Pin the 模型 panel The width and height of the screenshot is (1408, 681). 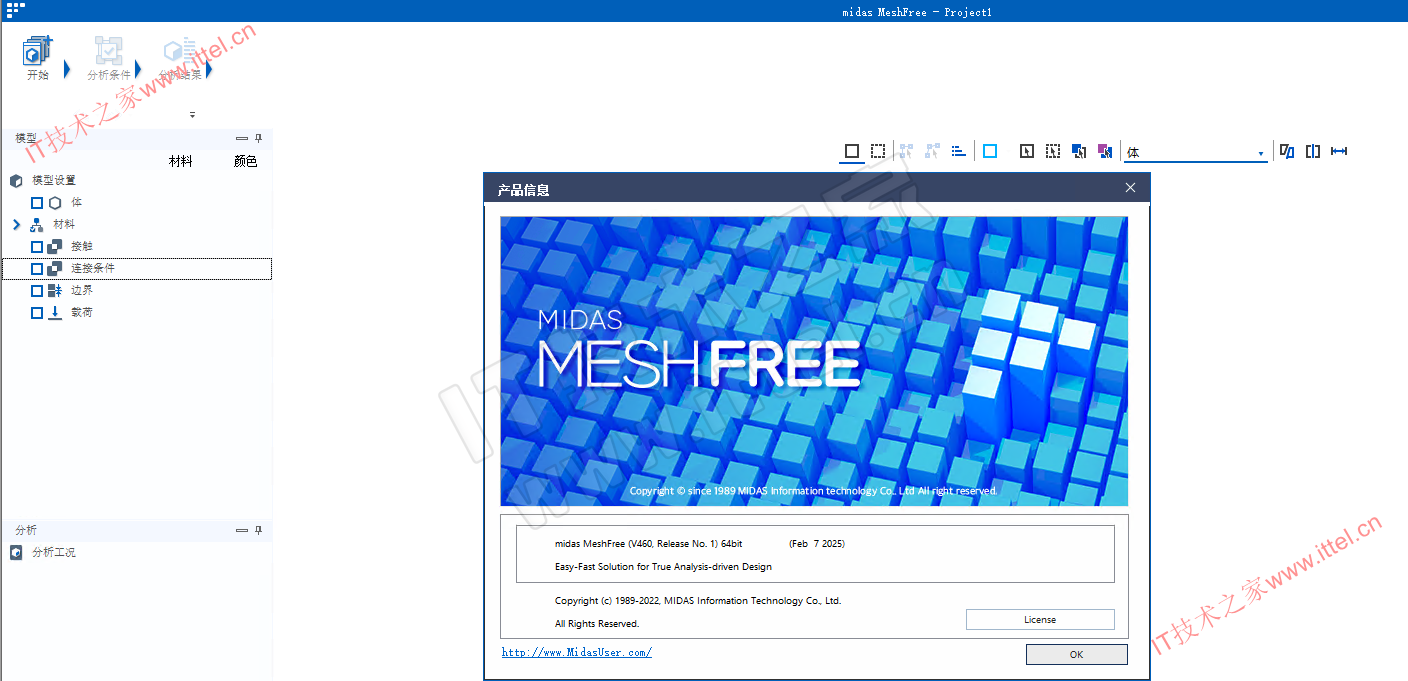point(258,139)
